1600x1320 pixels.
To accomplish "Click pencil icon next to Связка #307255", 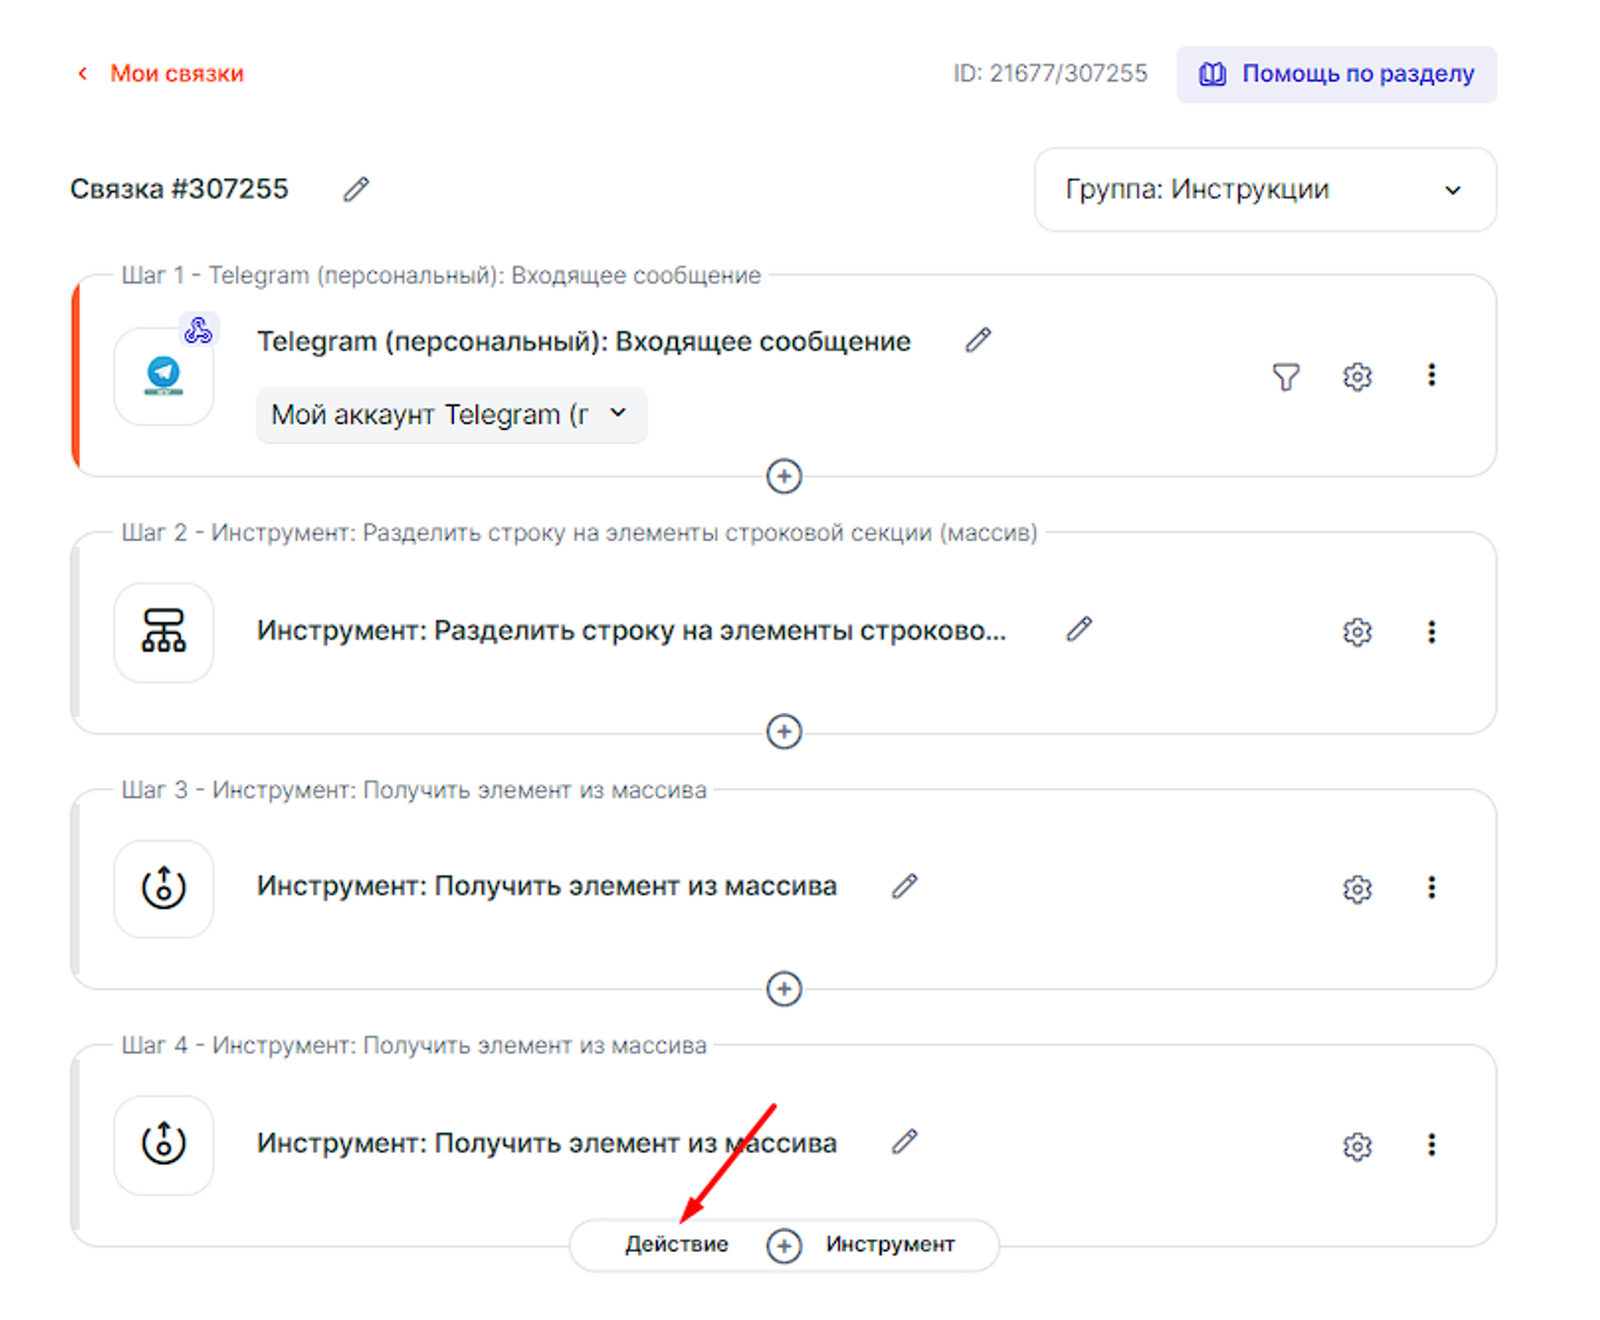I will 356,189.
